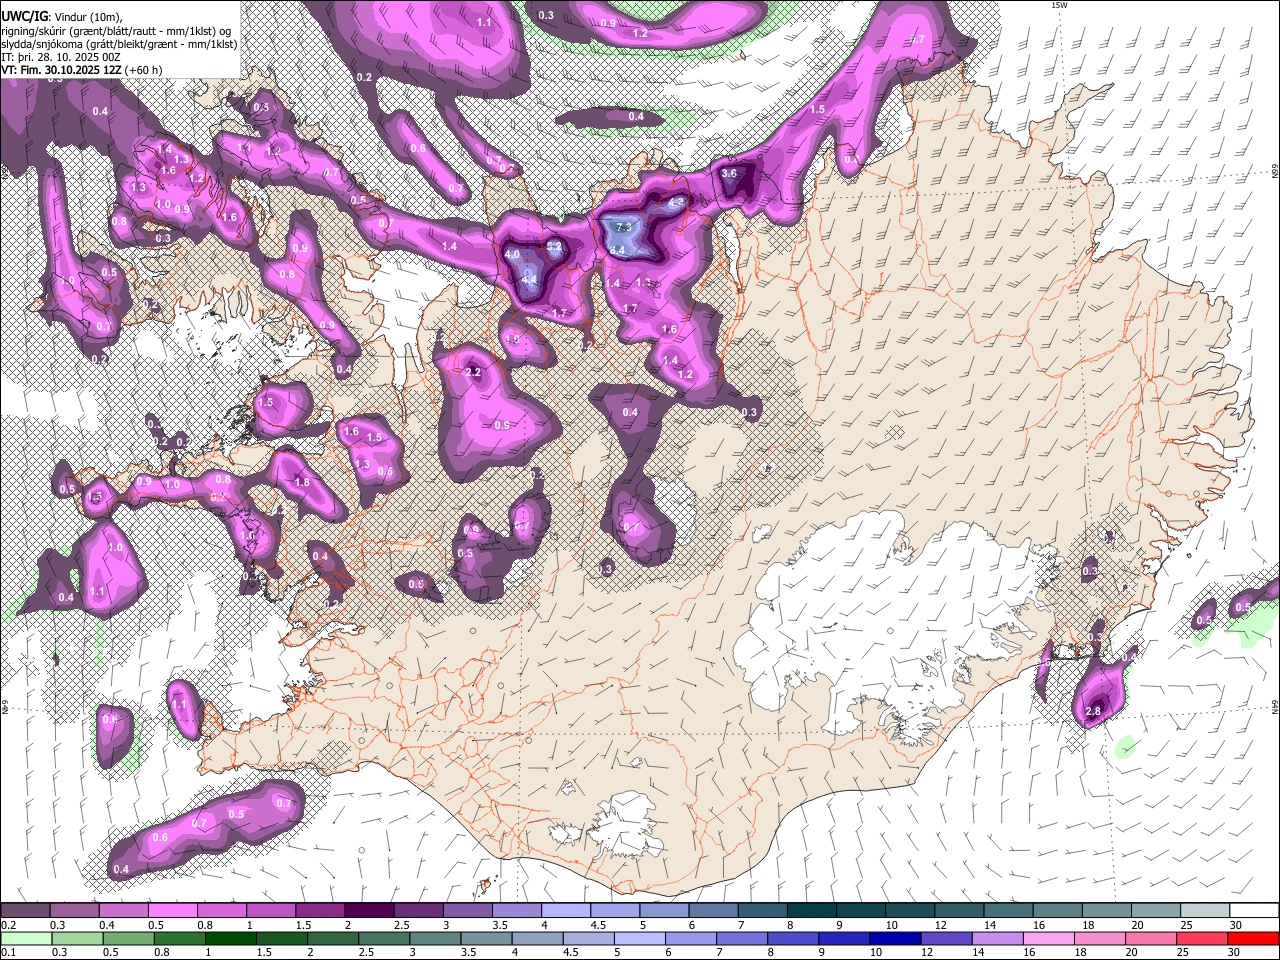1280x960 pixels.
Task: Select the bright pink 0.5 swatch on upper scale
Action: pyautogui.click(x=172, y=910)
